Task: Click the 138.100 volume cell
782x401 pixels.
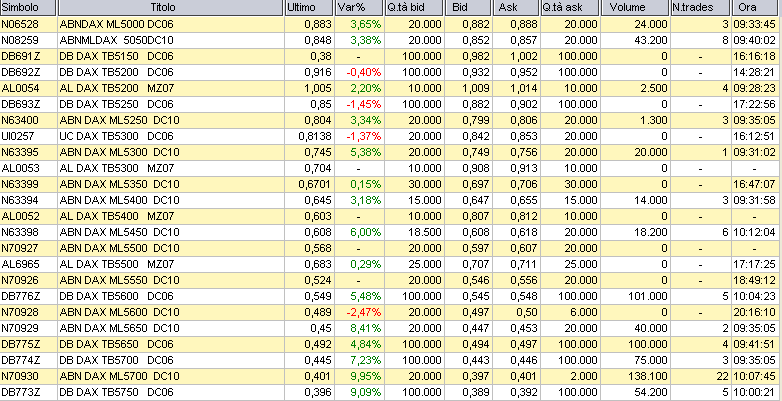Action: click(x=648, y=376)
